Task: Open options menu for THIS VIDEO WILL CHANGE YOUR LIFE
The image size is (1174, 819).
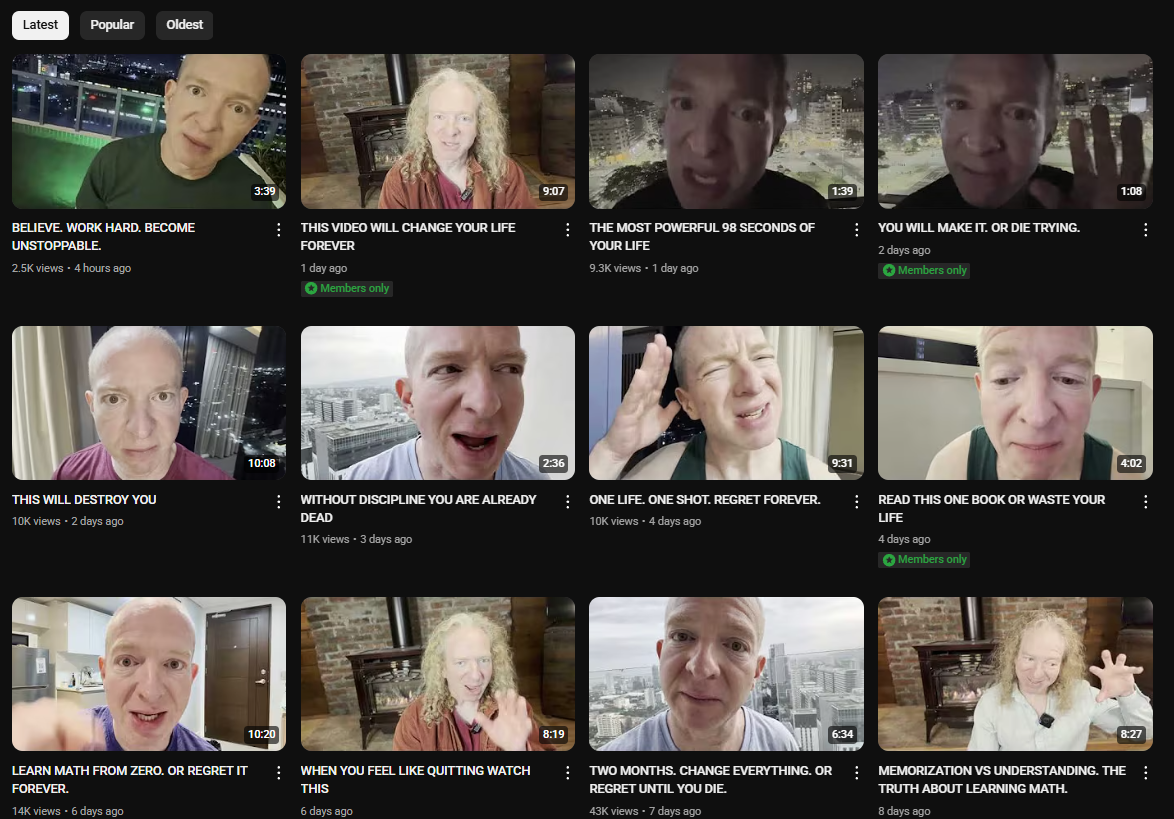Action: 568,230
